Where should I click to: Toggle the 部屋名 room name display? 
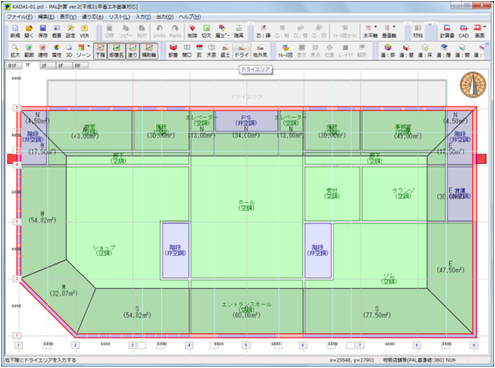116,51
